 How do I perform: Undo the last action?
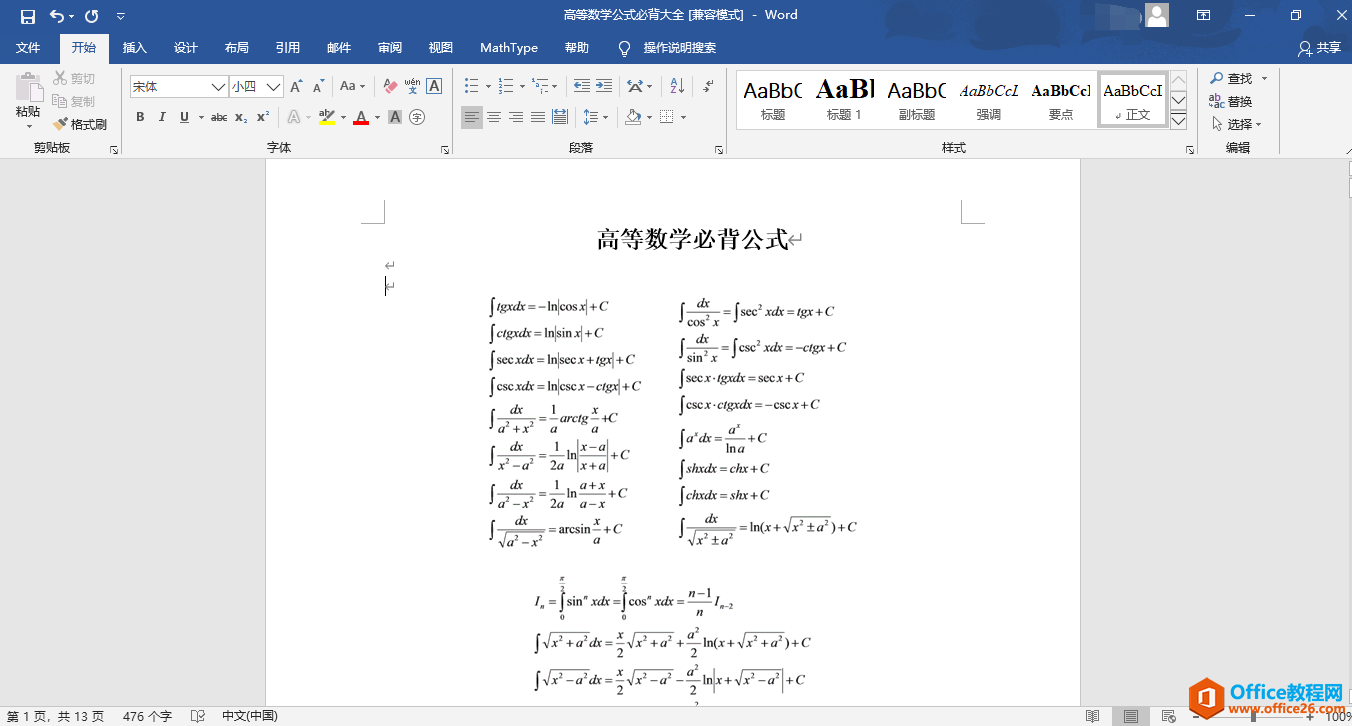point(57,16)
